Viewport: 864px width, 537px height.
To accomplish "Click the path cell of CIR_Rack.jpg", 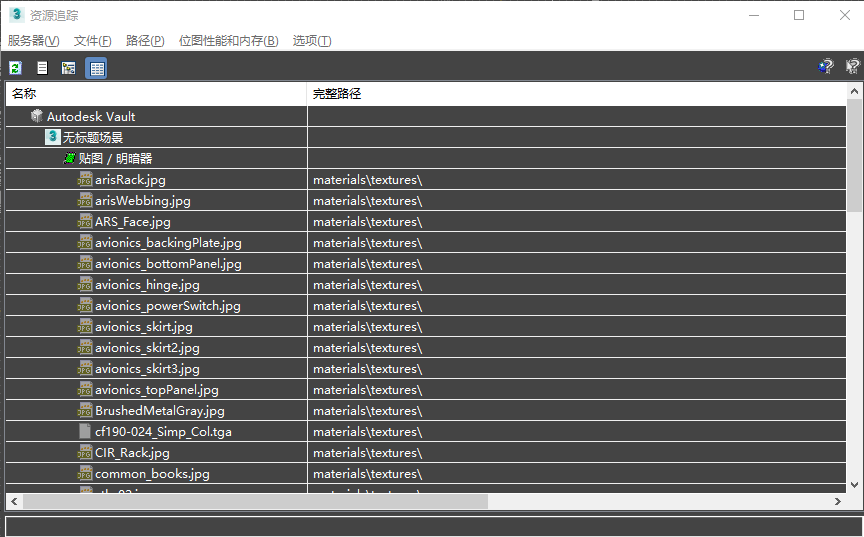I will click(577, 453).
